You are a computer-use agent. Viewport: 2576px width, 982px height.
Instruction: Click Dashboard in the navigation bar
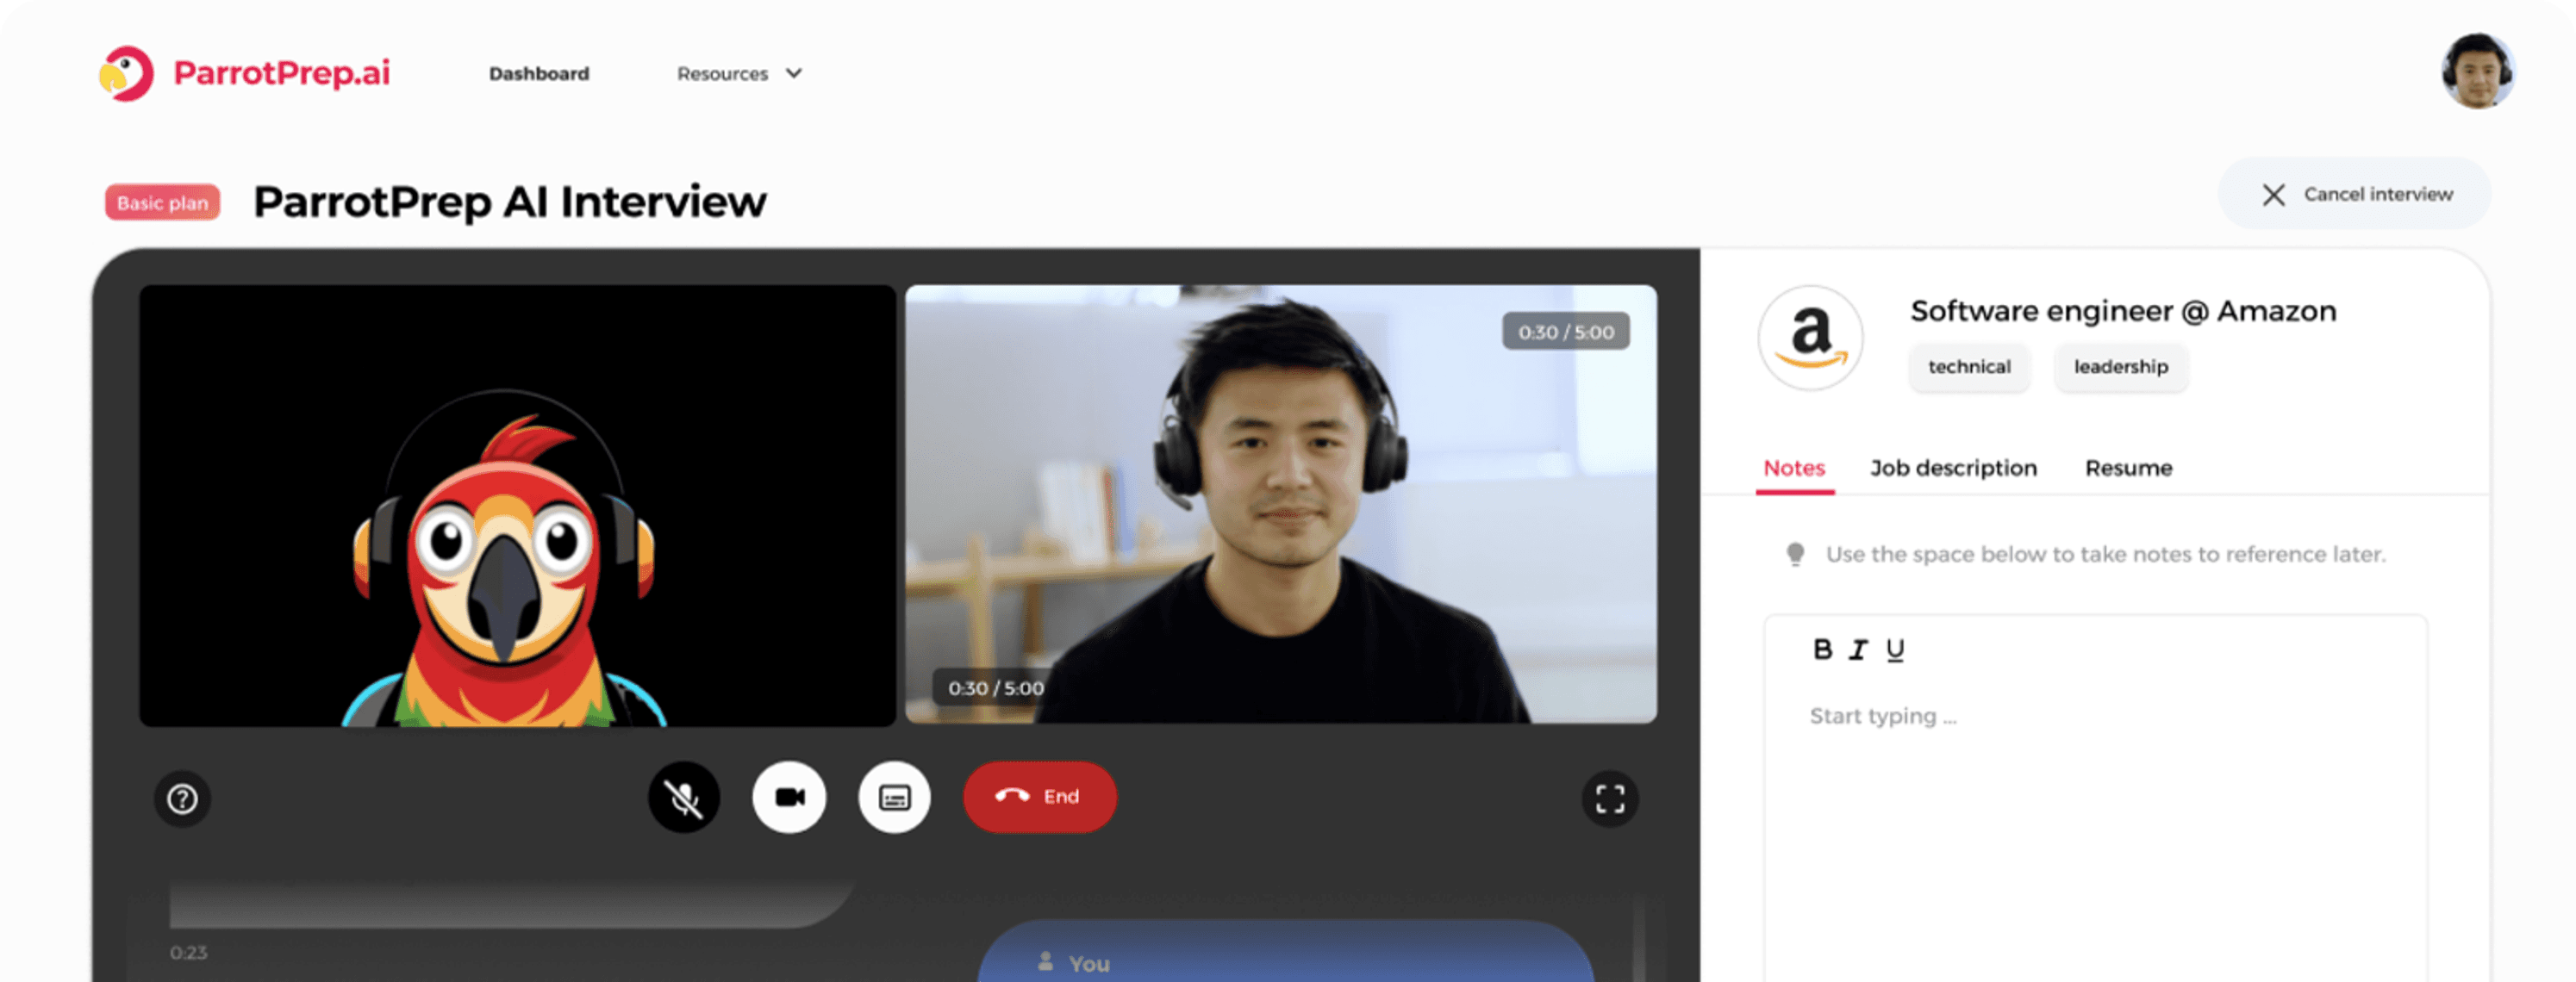click(539, 72)
